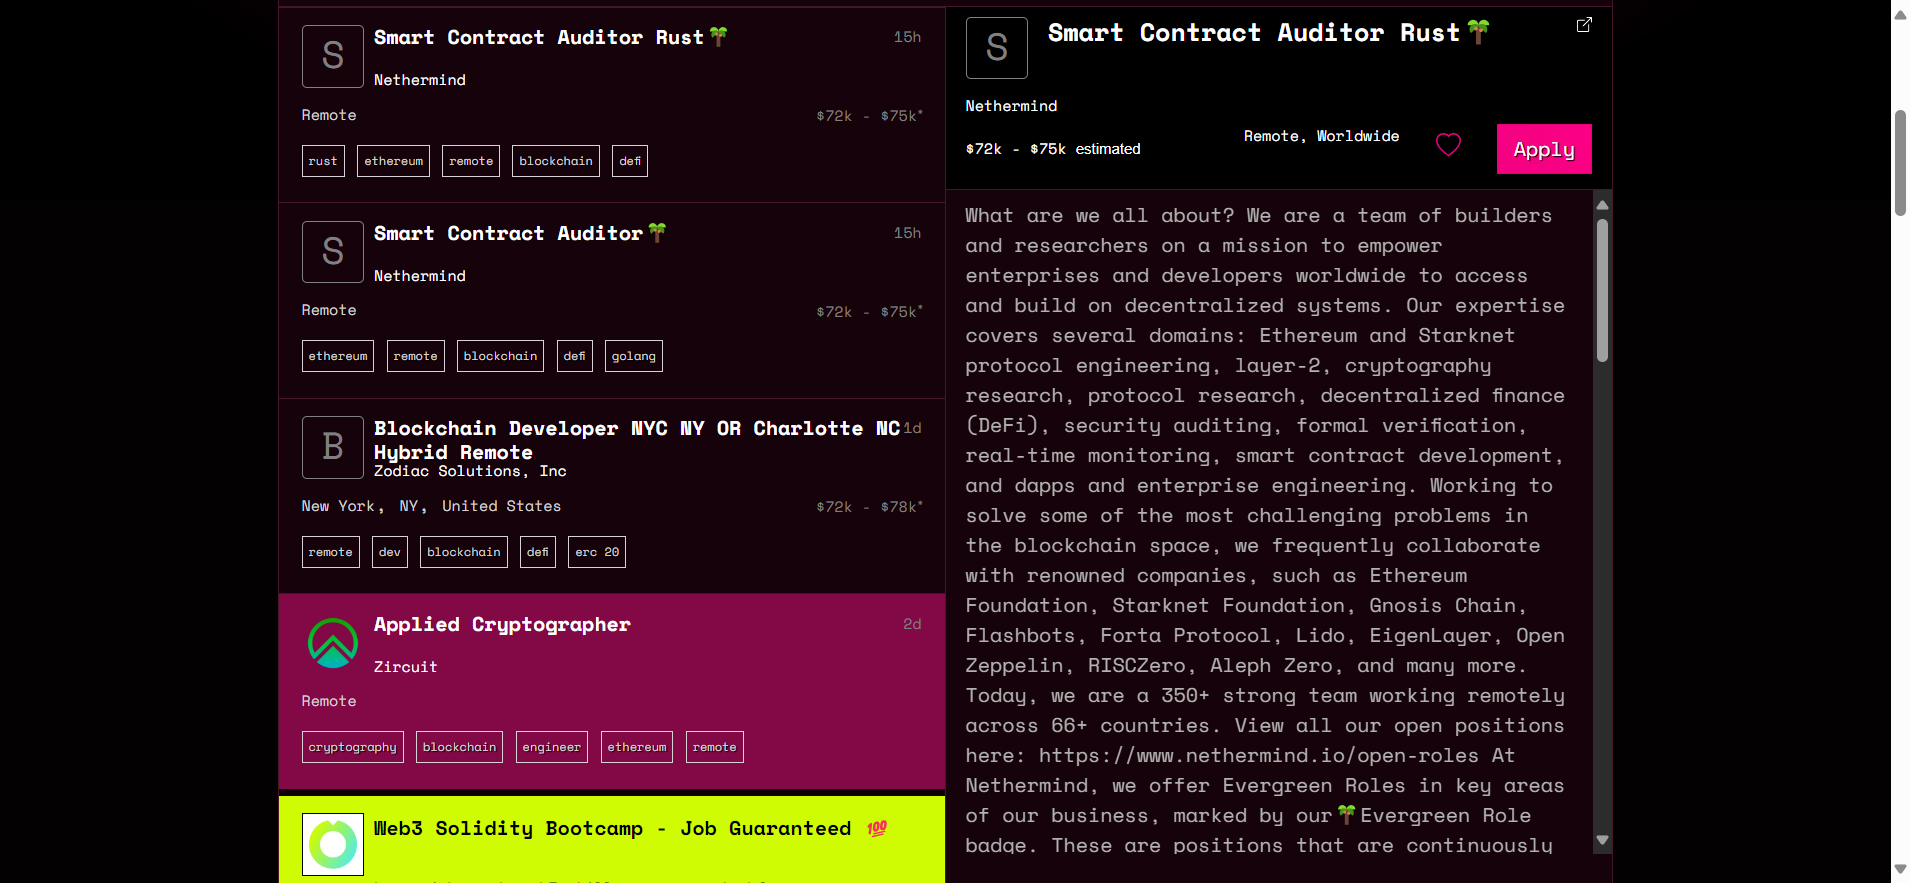
Task: Click the pink Apply button
Action: (x=1543, y=149)
